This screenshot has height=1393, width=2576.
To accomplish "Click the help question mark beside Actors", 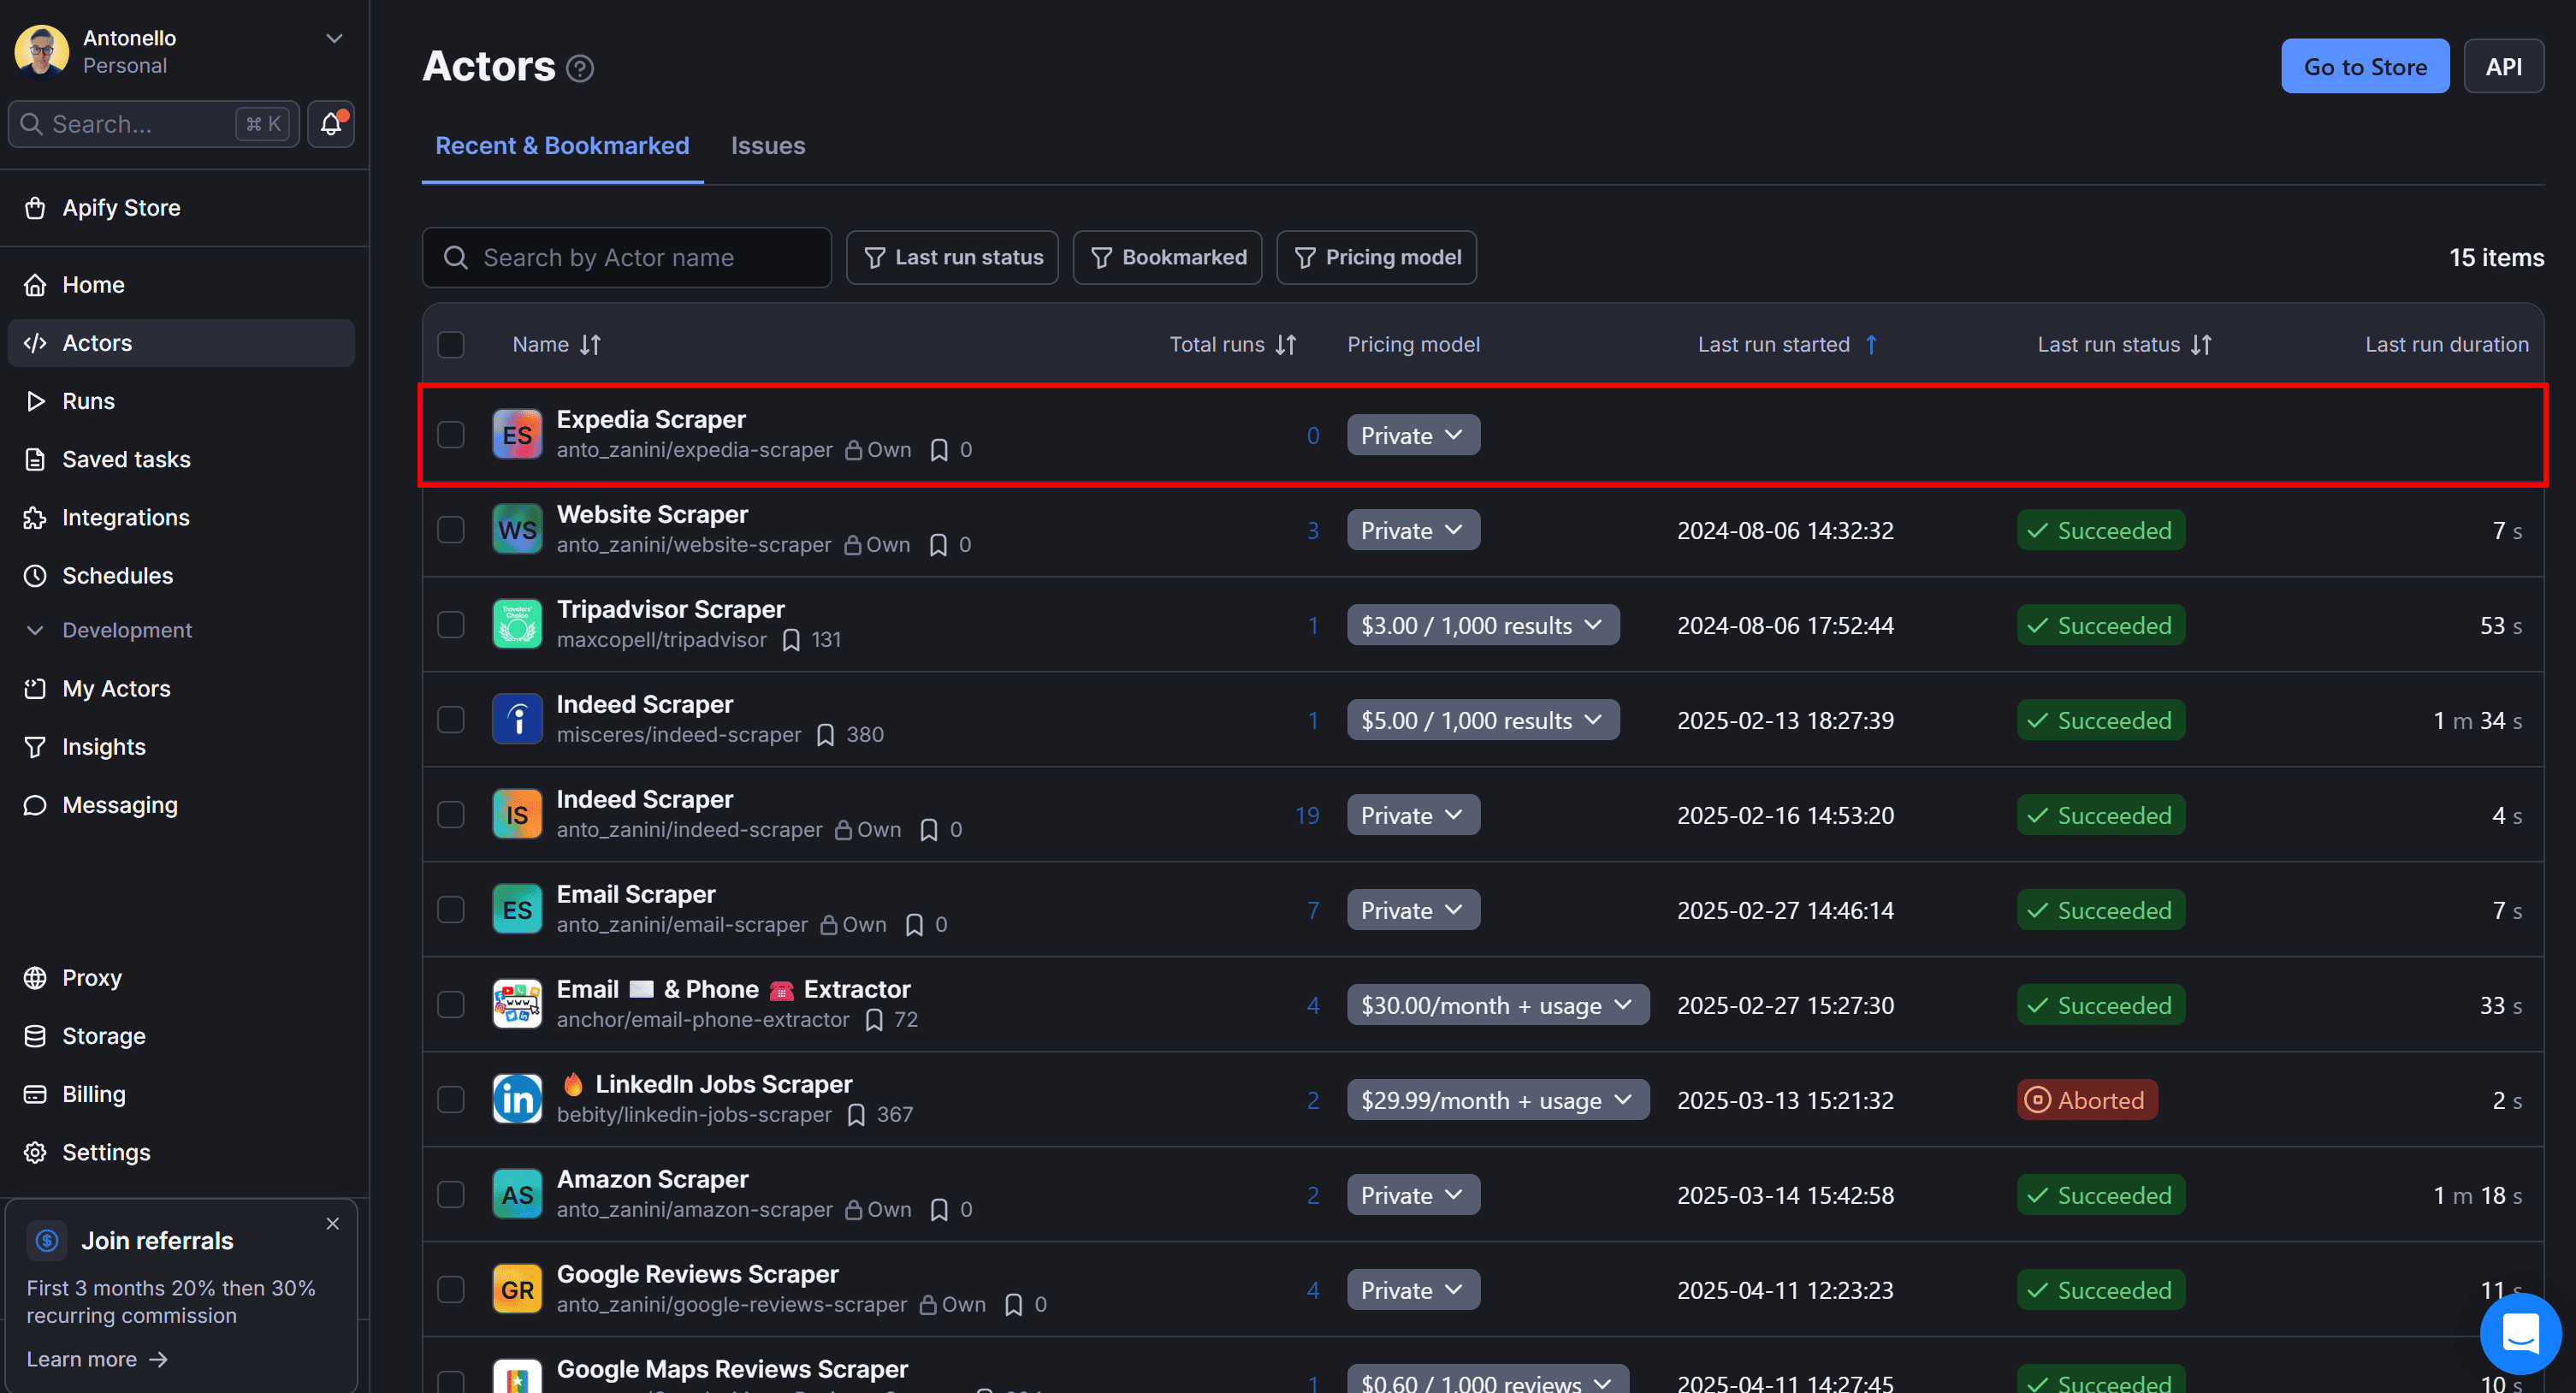I will click(580, 68).
